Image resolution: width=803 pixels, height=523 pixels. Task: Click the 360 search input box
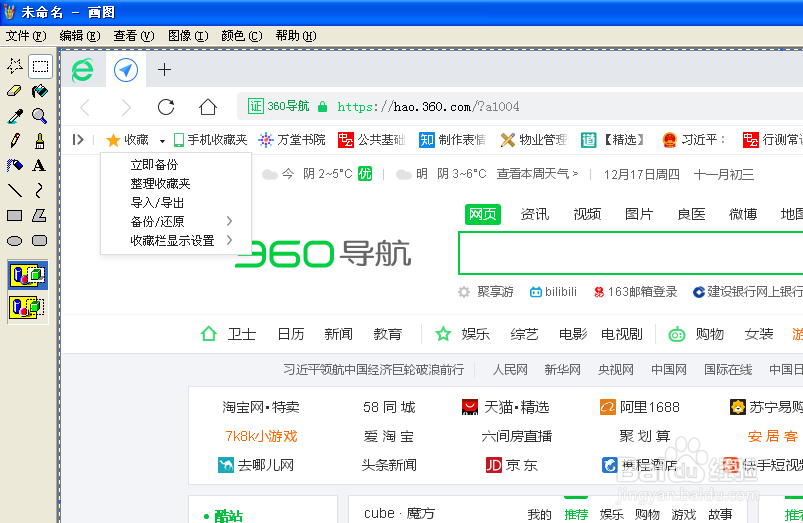(x=630, y=253)
